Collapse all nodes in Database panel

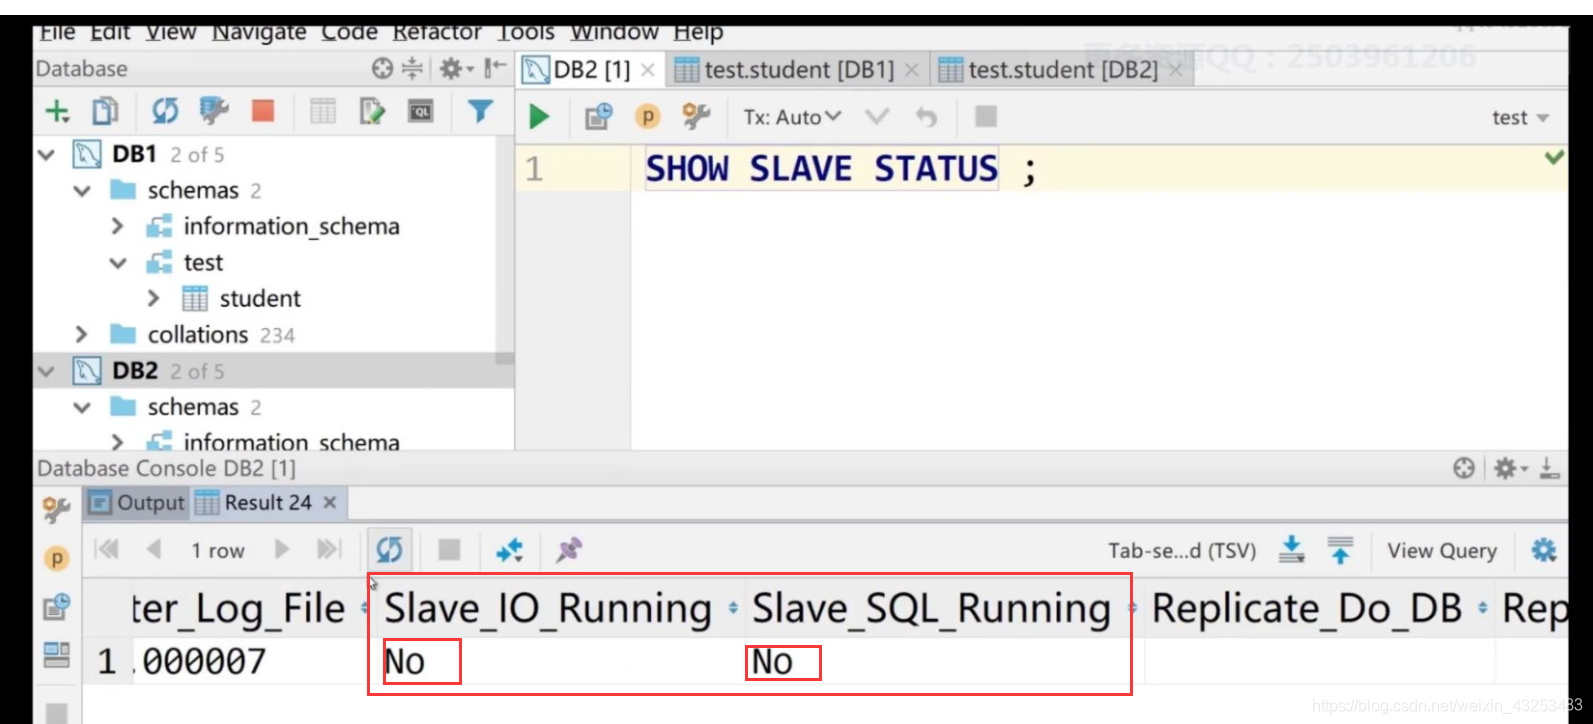pyautogui.click(x=412, y=68)
